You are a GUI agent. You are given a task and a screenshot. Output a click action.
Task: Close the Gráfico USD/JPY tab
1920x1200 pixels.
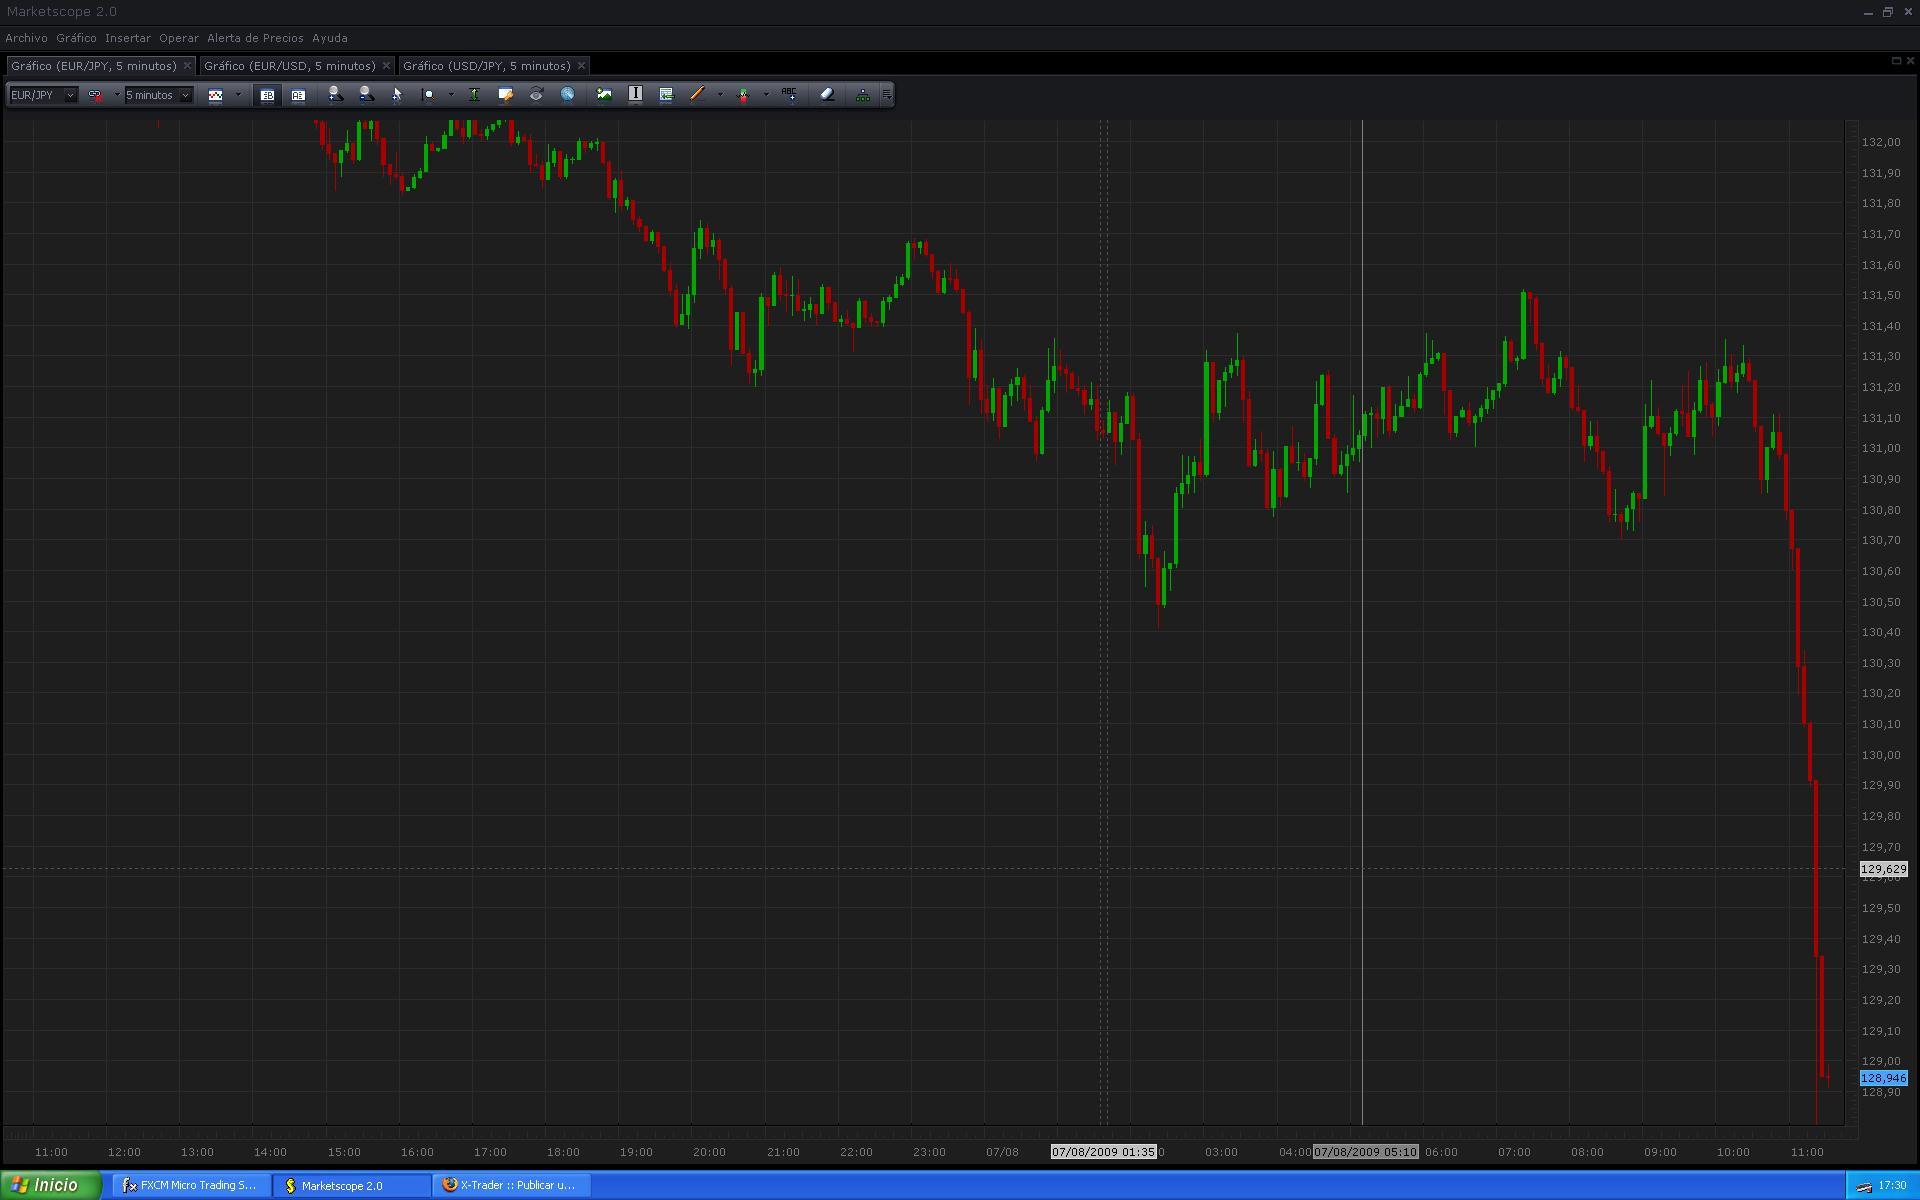(x=581, y=66)
